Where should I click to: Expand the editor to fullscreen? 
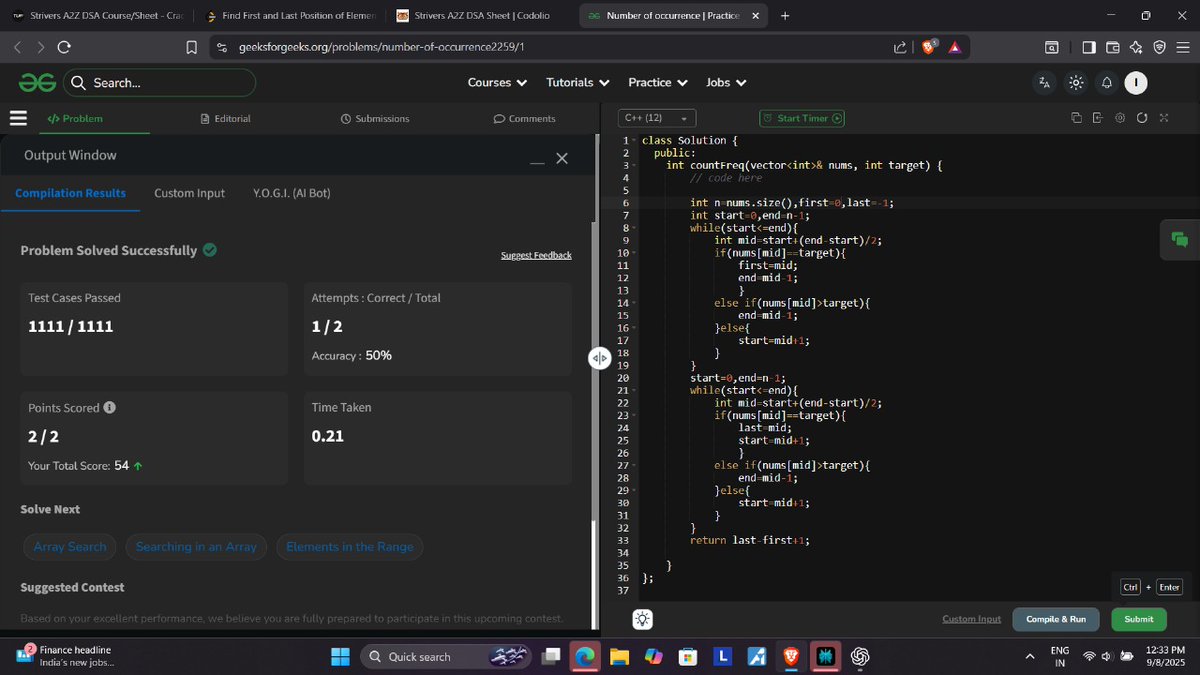pos(1163,117)
